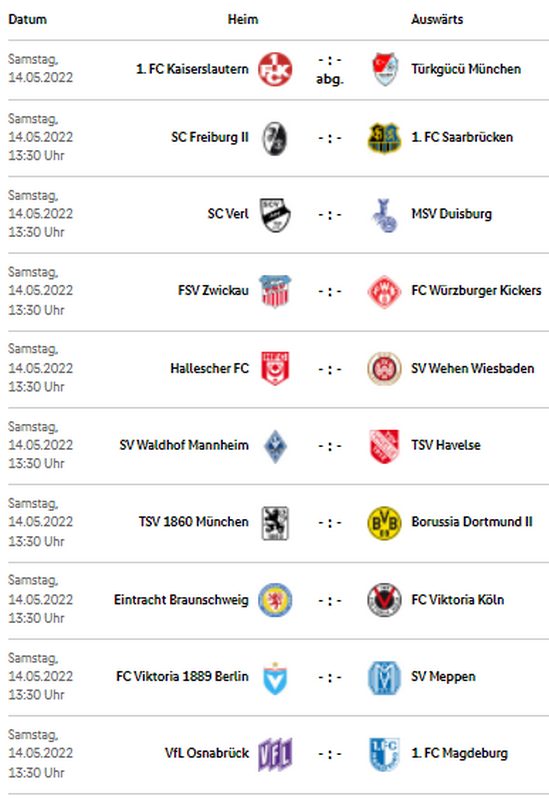Select the 1. FC Magdeburg crest

click(x=385, y=754)
